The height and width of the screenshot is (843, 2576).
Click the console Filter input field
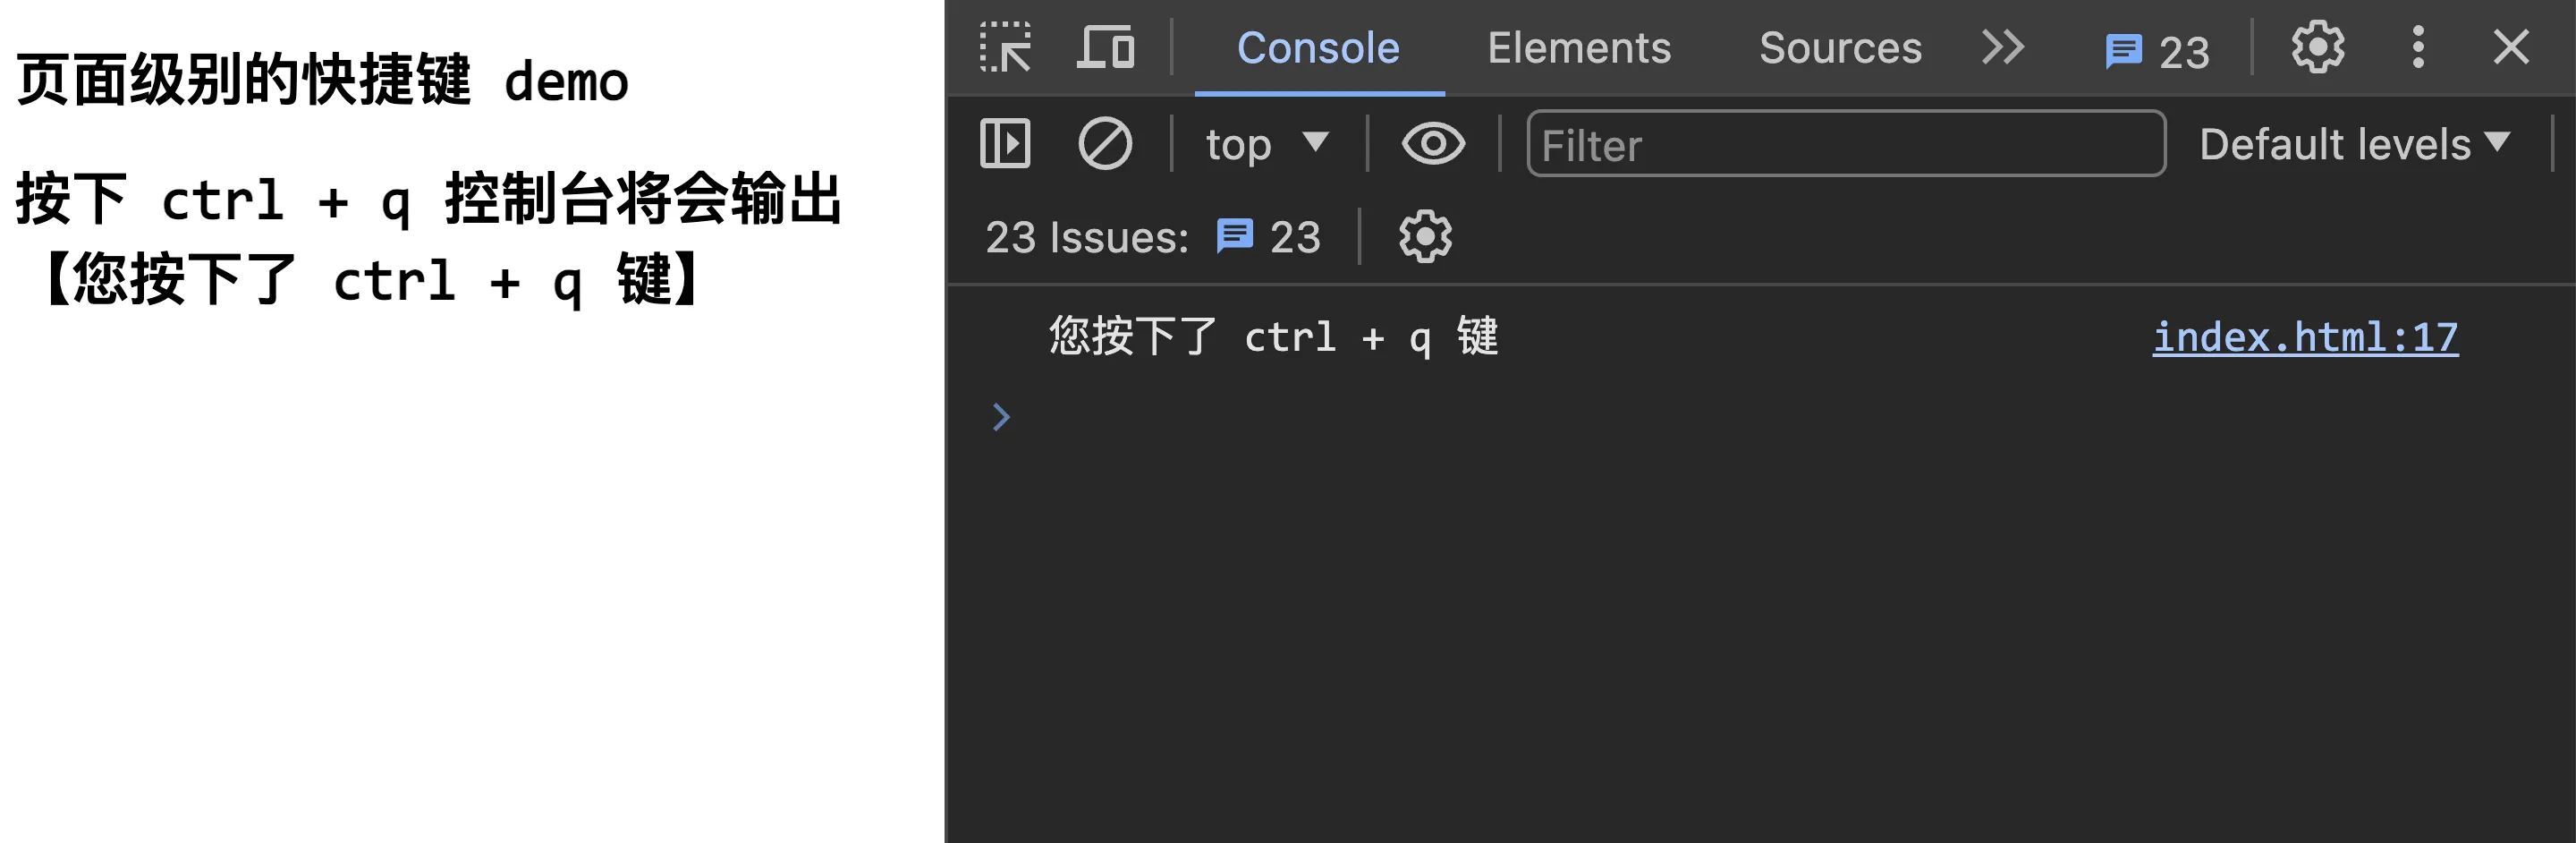point(1845,145)
